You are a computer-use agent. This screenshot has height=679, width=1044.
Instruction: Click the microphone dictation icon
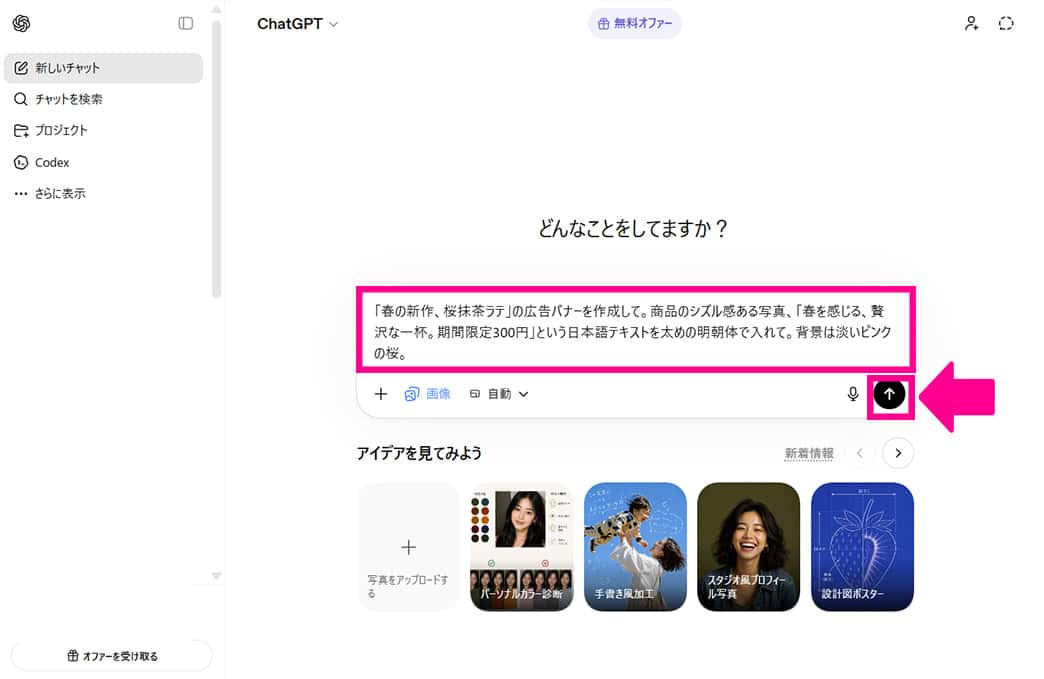852,394
